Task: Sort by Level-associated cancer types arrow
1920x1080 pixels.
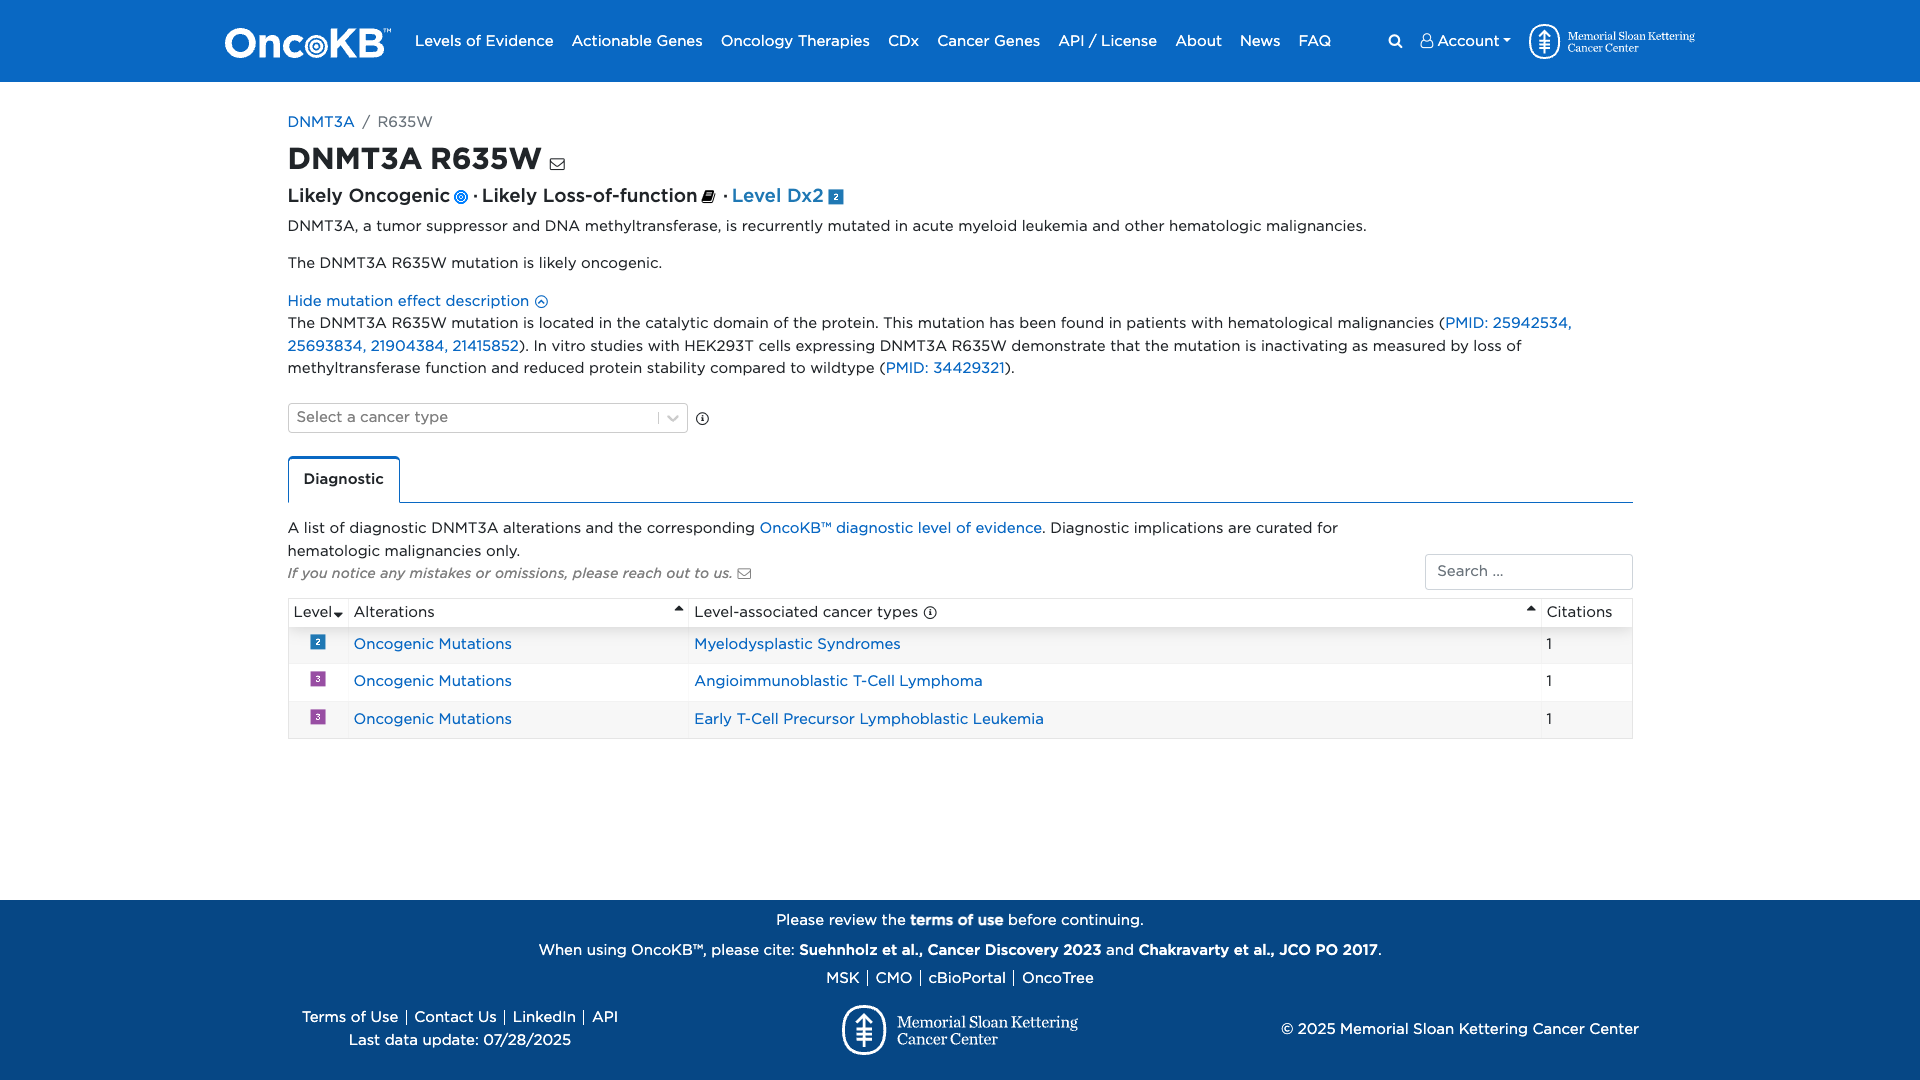Action: click(1530, 609)
